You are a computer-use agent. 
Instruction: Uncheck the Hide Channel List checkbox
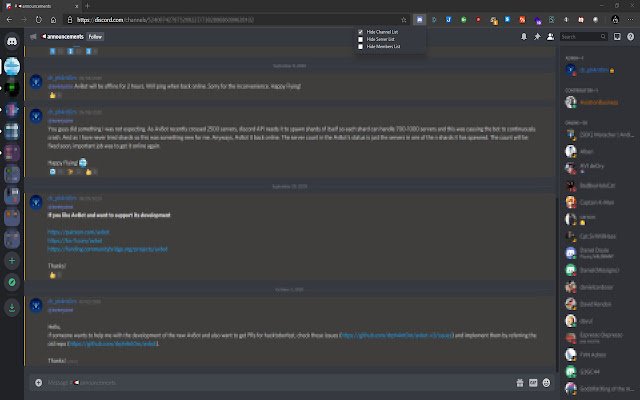(x=360, y=32)
